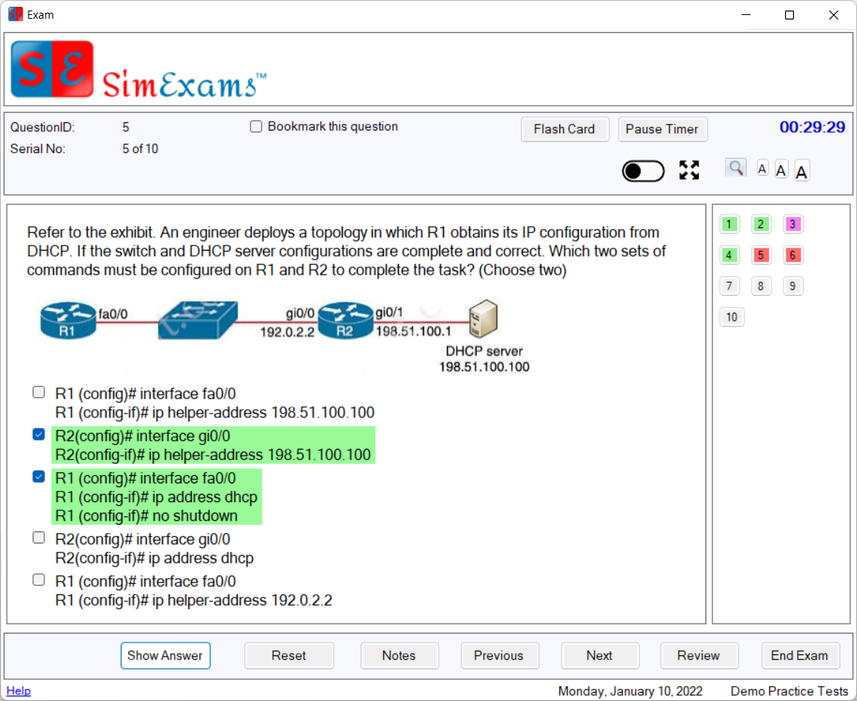Viewport: 857px width, 701px height.
Task: Click the DHCP server icon in exhibit
Action: click(483, 321)
